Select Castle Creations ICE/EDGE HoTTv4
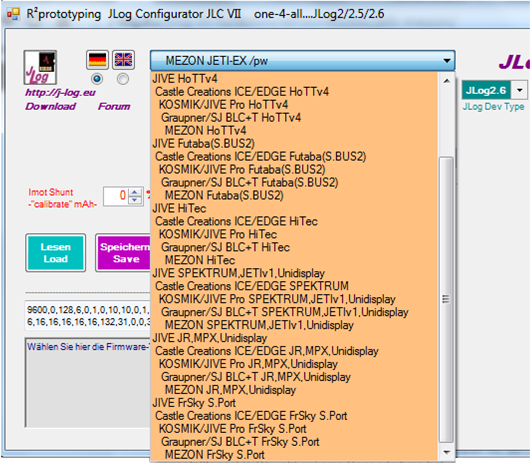This screenshot has width=532, height=470. point(294,92)
